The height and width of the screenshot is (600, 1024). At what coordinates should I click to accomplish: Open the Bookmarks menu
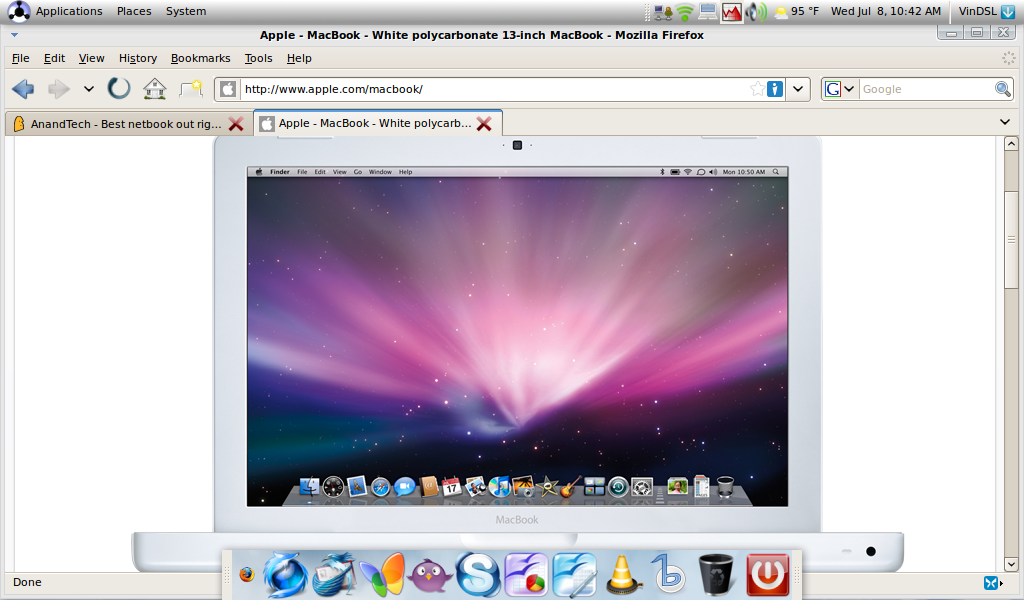(200, 58)
